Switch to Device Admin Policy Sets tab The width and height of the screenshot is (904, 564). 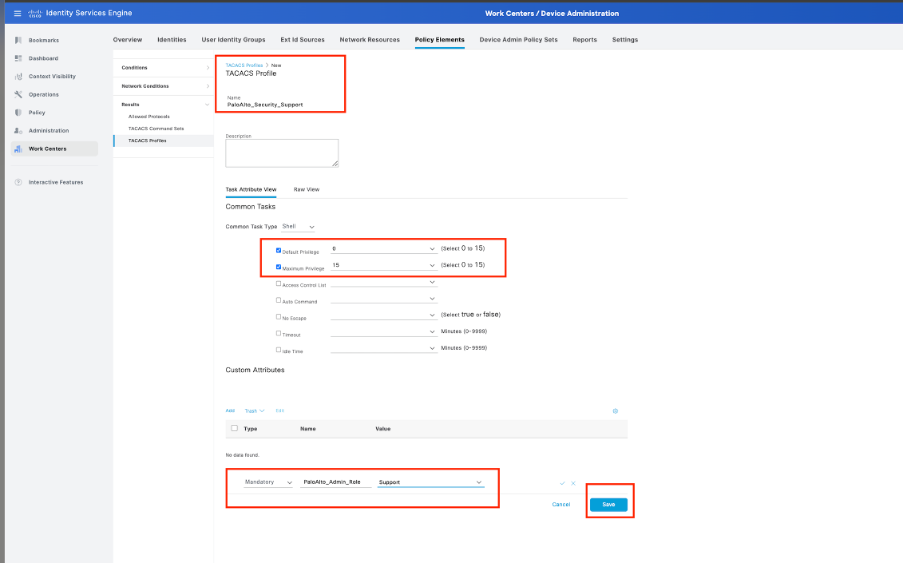(x=518, y=40)
